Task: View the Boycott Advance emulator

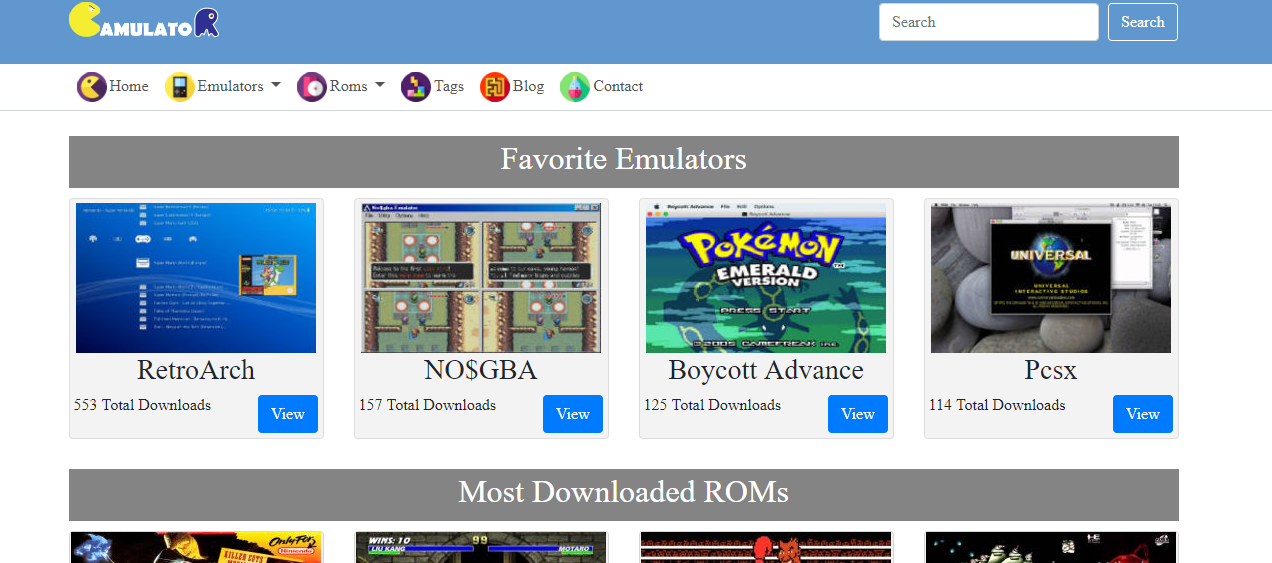Action: pos(858,414)
